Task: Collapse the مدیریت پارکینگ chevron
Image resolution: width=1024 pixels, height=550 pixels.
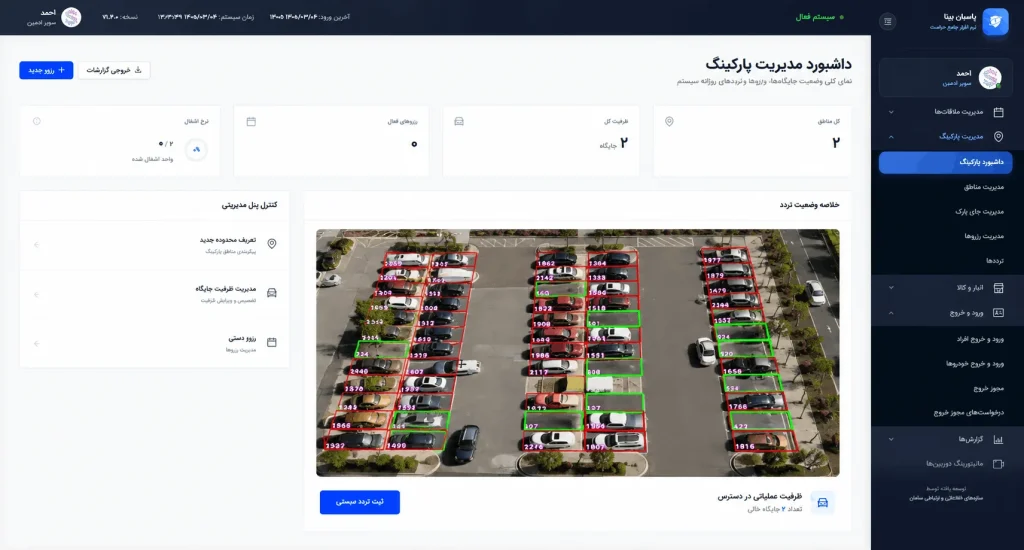Action: [x=891, y=137]
